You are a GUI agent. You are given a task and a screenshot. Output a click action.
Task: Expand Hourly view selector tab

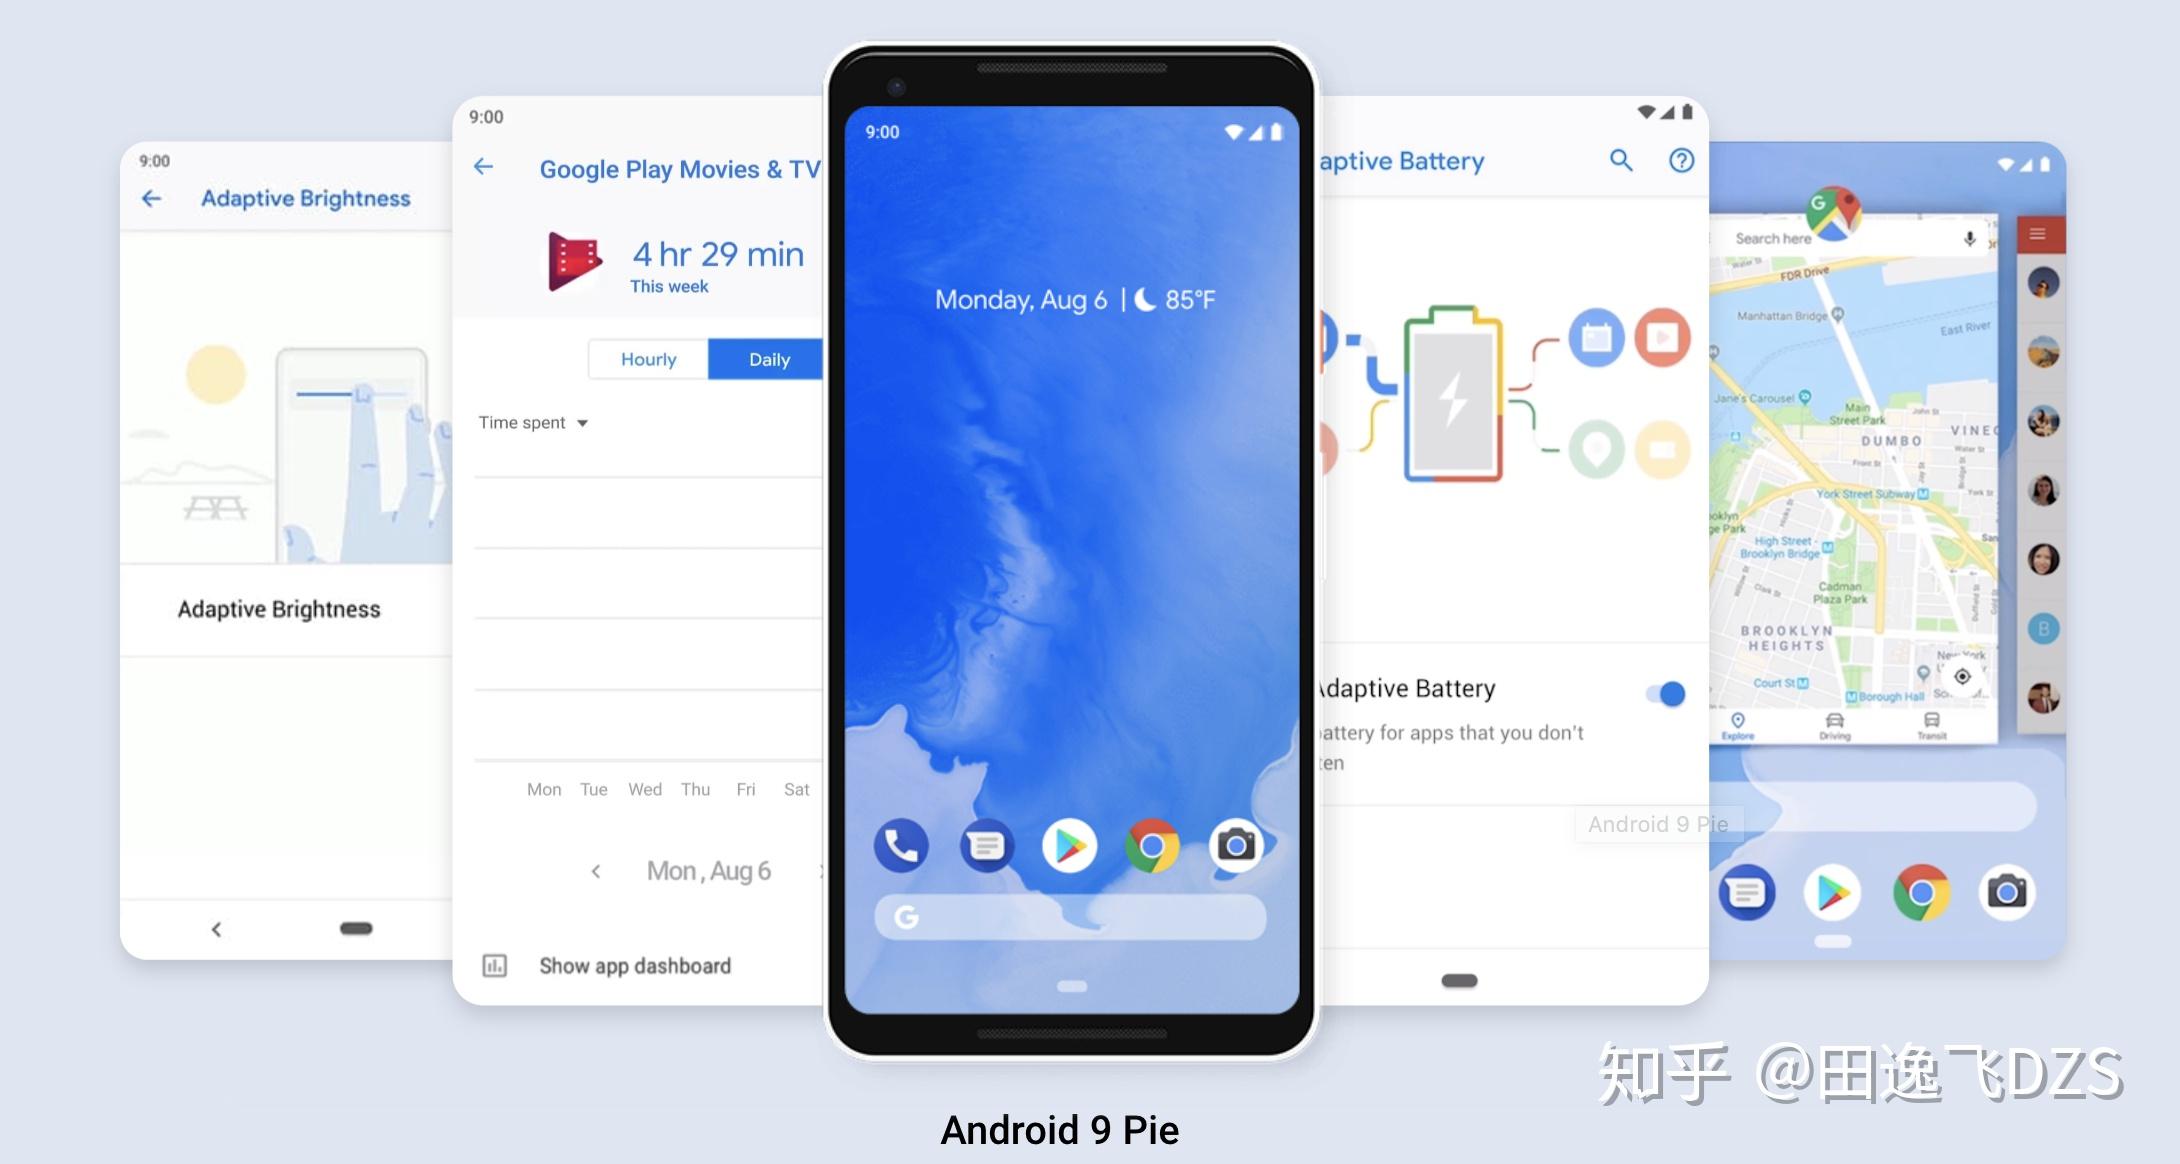tap(647, 361)
